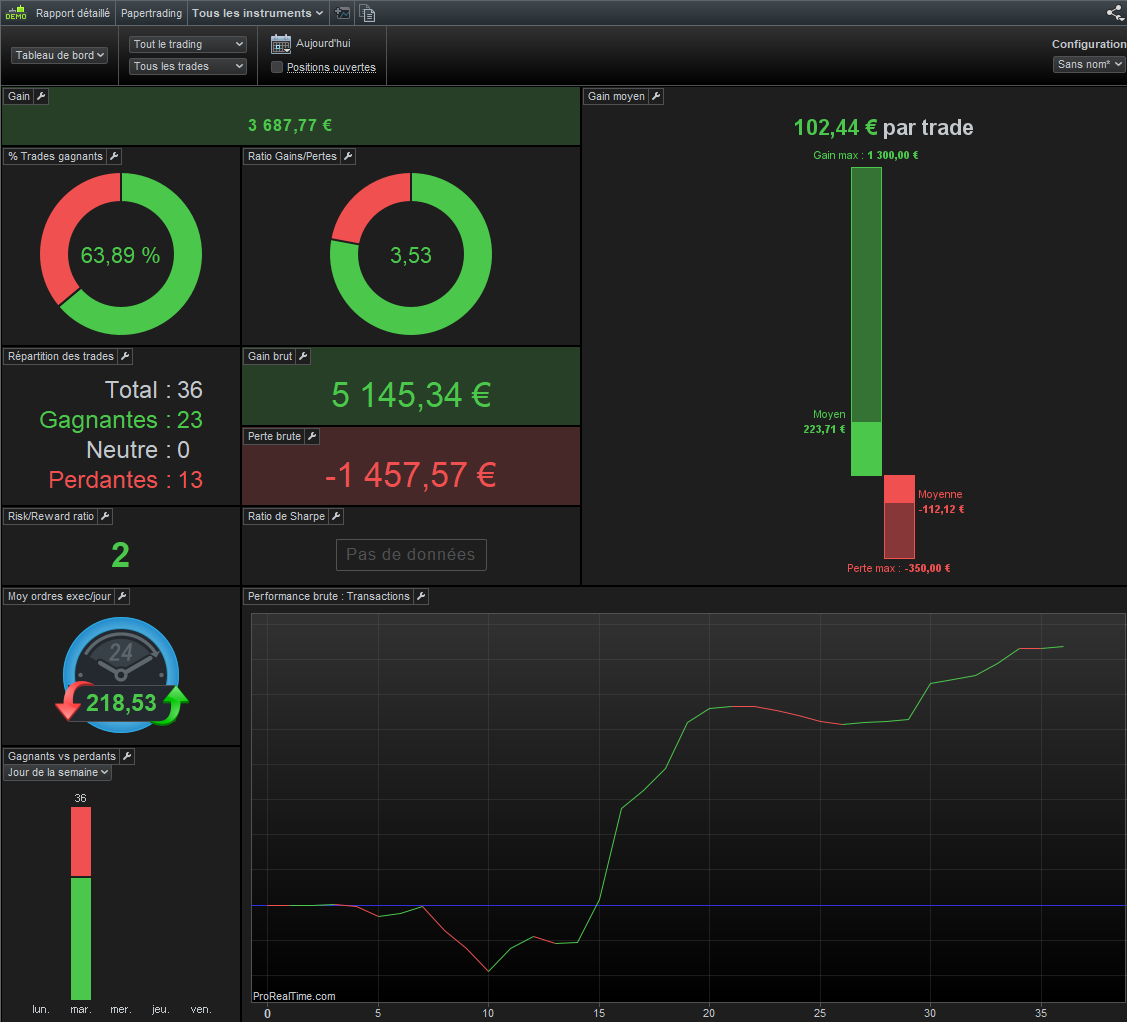Image resolution: width=1127 pixels, height=1022 pixels.
Task: Select the Papertrading tab
Action: pos(151,13)
